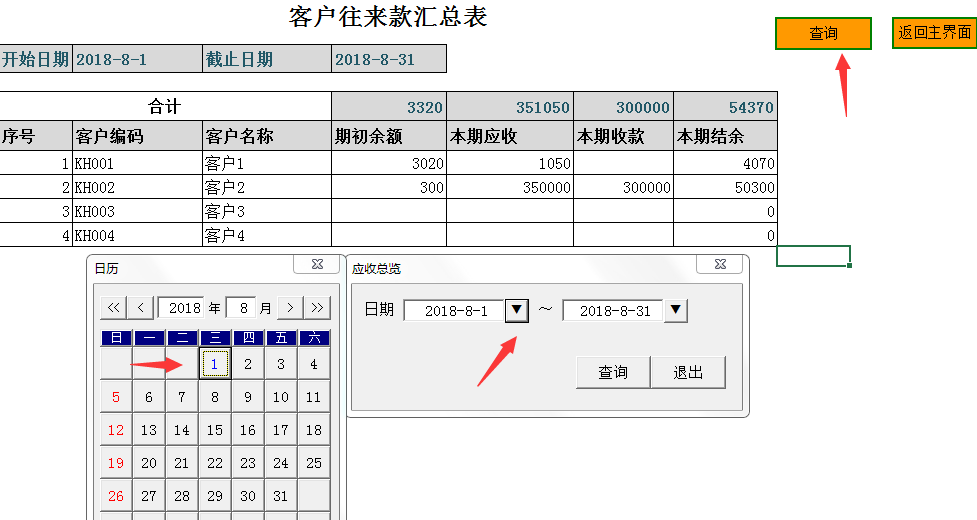Click 退出 in the 应收总览 dialog
Image resolution: width=977 pixels, height=520 pixels.
click(x=688, y=372)
